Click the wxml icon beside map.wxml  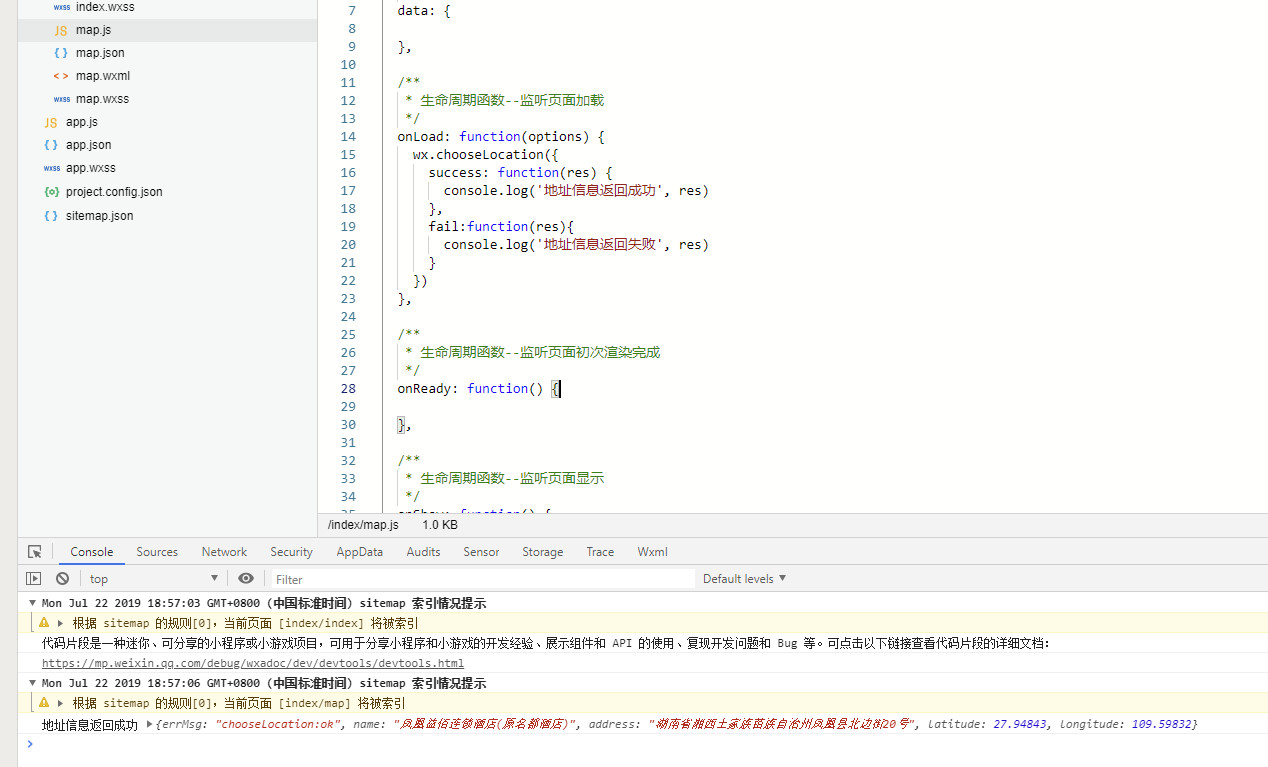coord(61,76)
